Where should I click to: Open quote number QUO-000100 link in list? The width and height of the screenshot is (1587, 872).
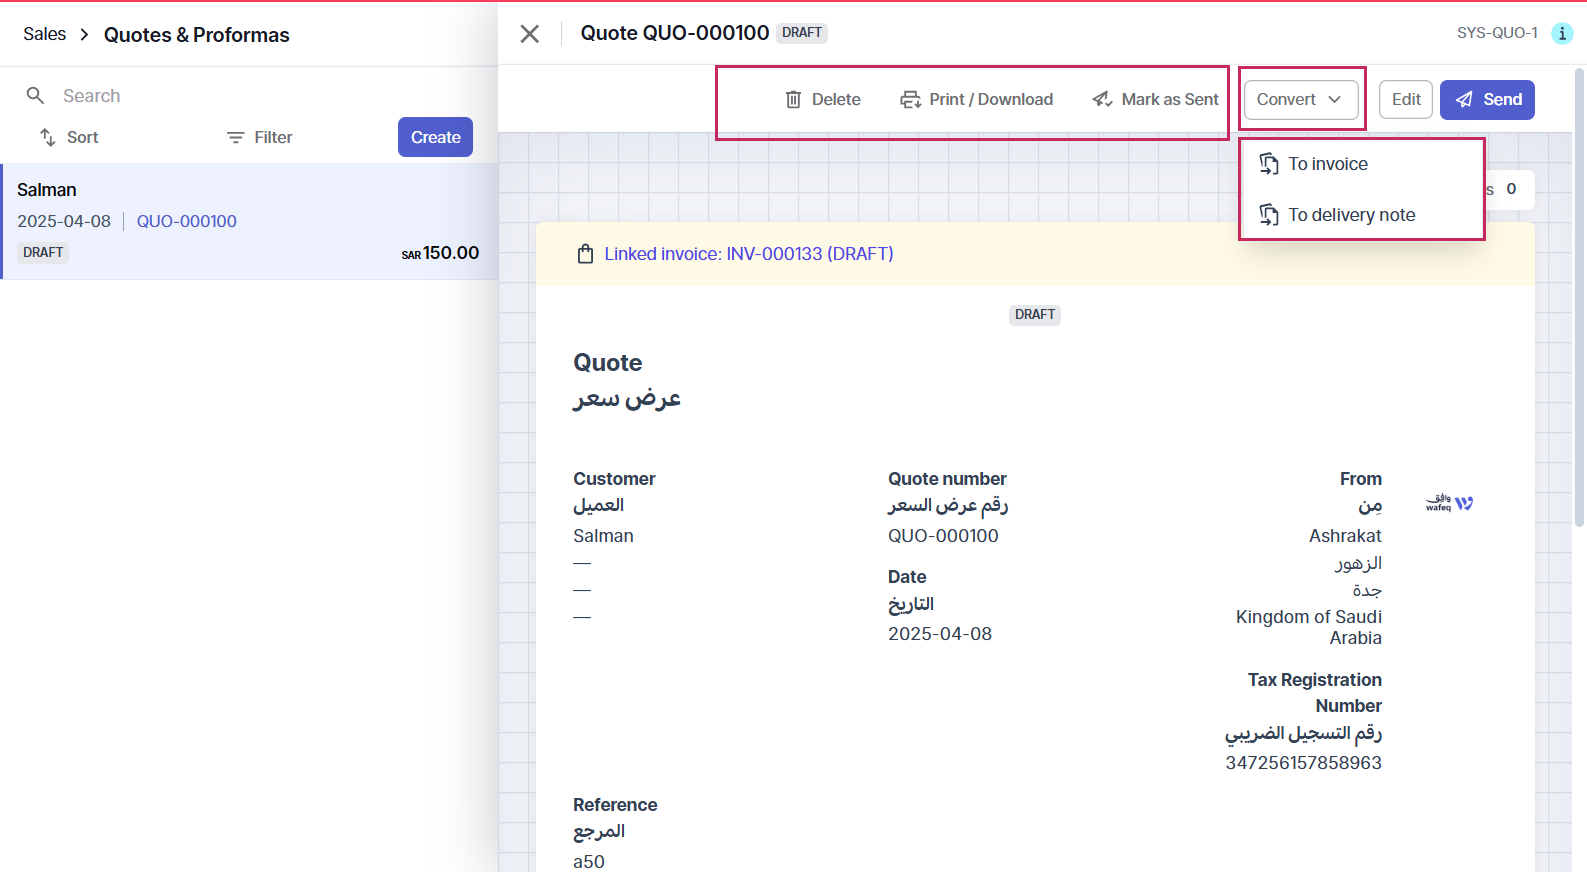pos(187,221)
